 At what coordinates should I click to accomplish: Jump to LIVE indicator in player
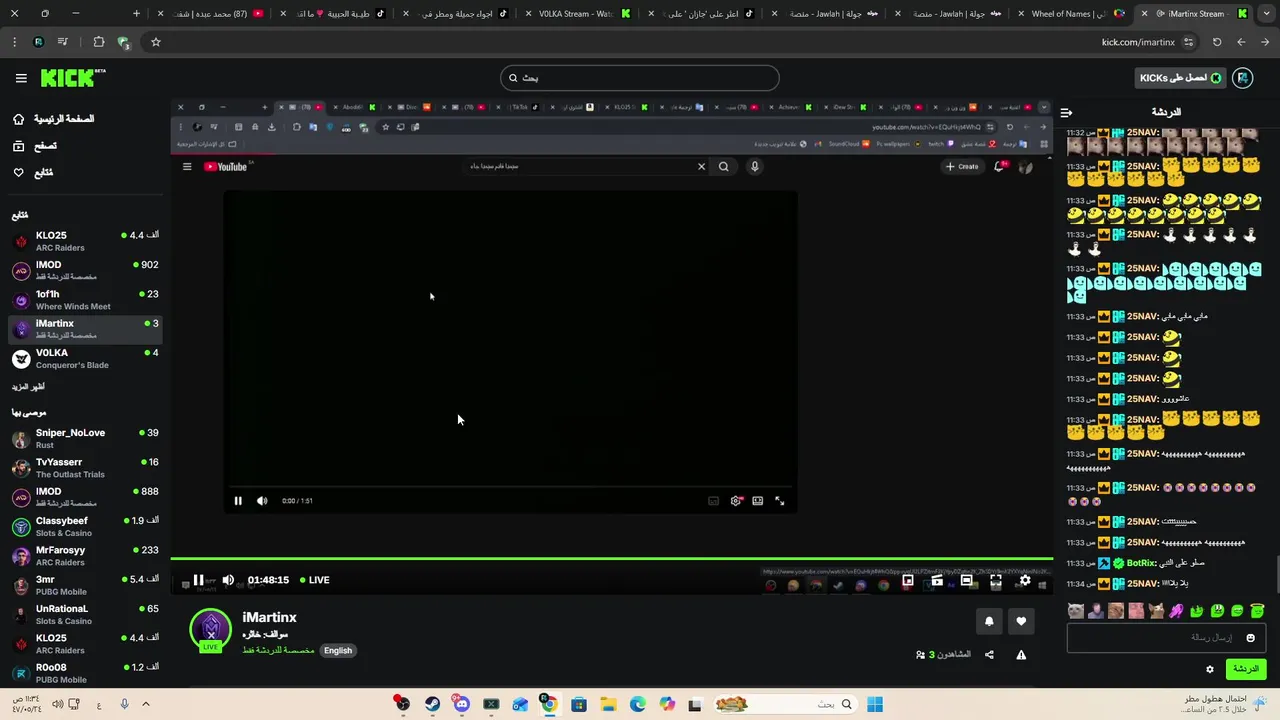(314, 580)
